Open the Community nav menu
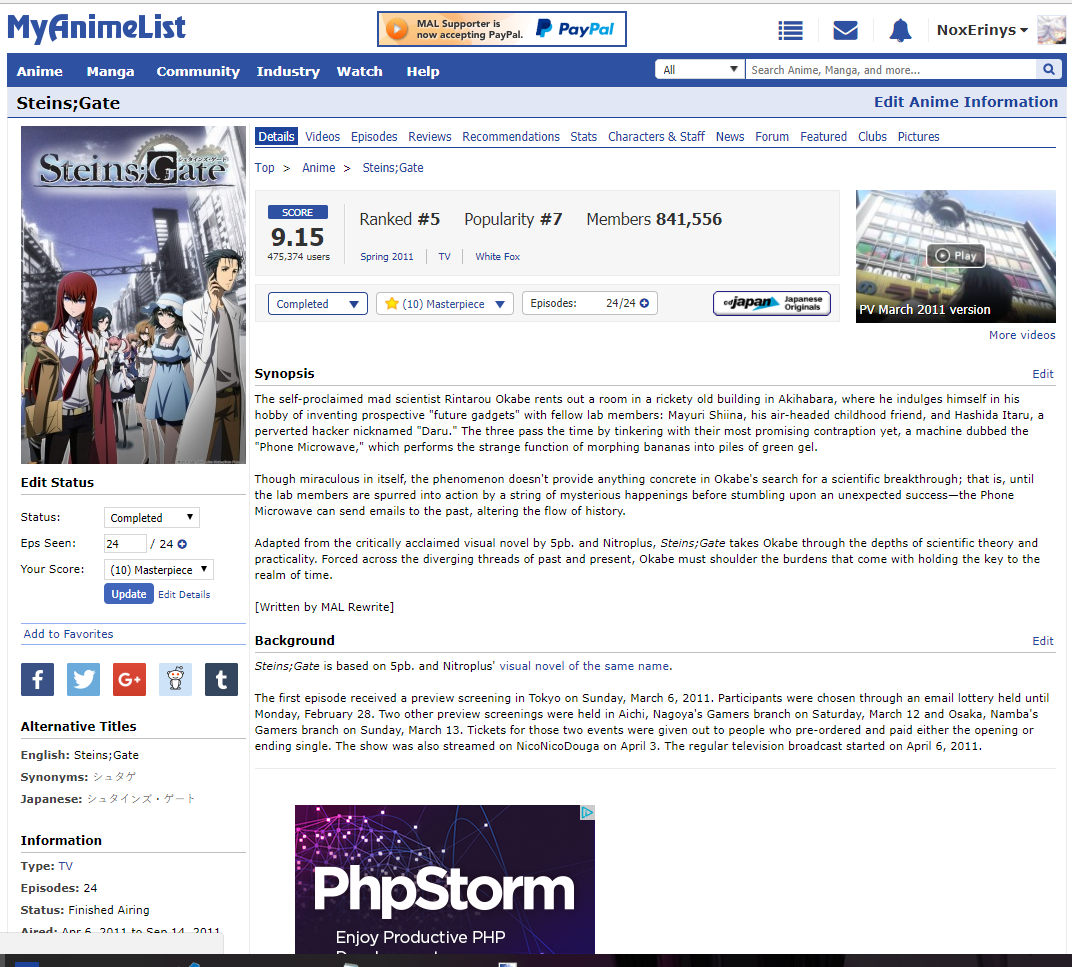Viewport: 1072px width, 967px height. [198, 71]
